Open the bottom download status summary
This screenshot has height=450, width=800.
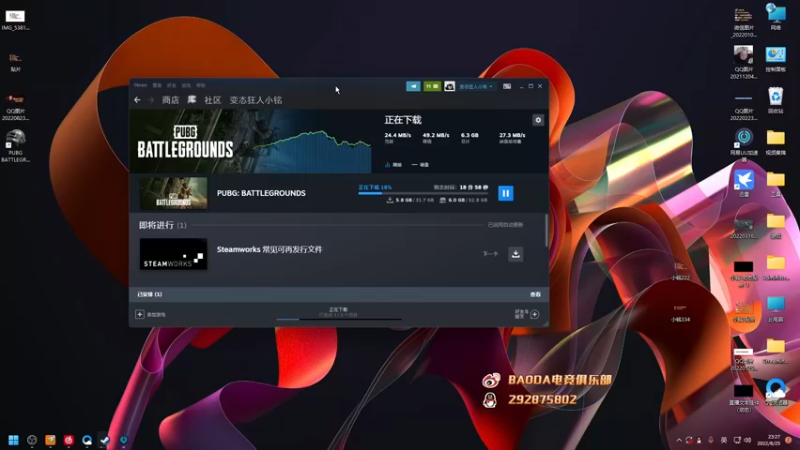[x=338, y=312]
